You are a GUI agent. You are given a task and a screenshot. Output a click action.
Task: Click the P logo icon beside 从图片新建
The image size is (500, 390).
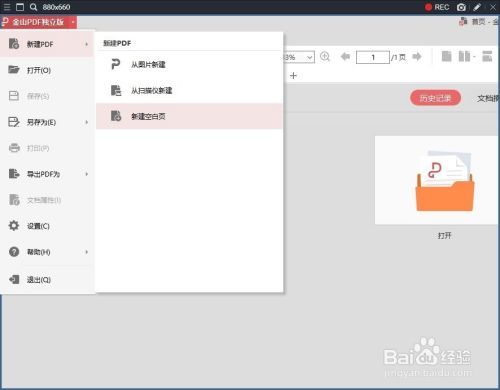115,64
